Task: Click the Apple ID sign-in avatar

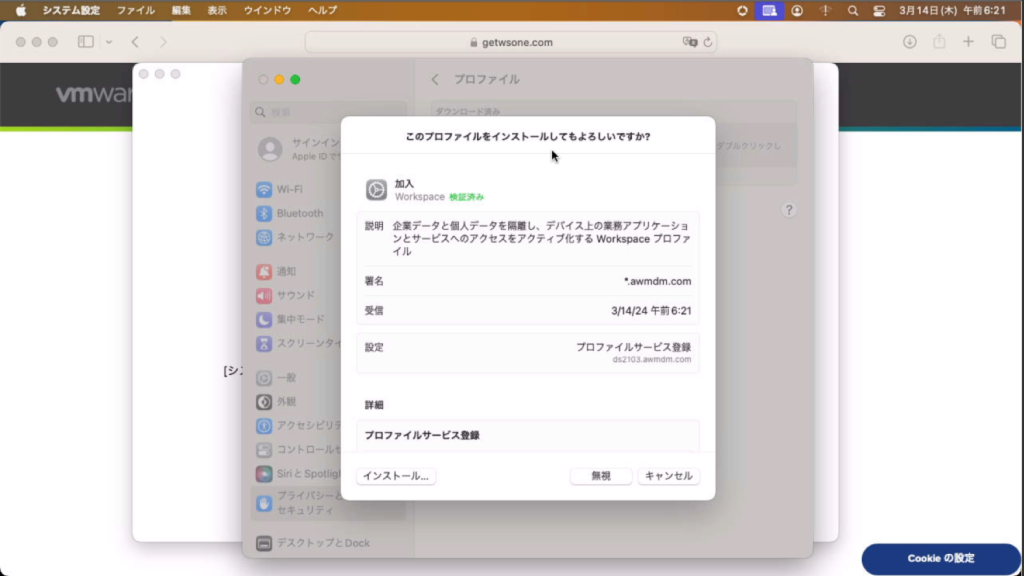Action: [270, 150]
